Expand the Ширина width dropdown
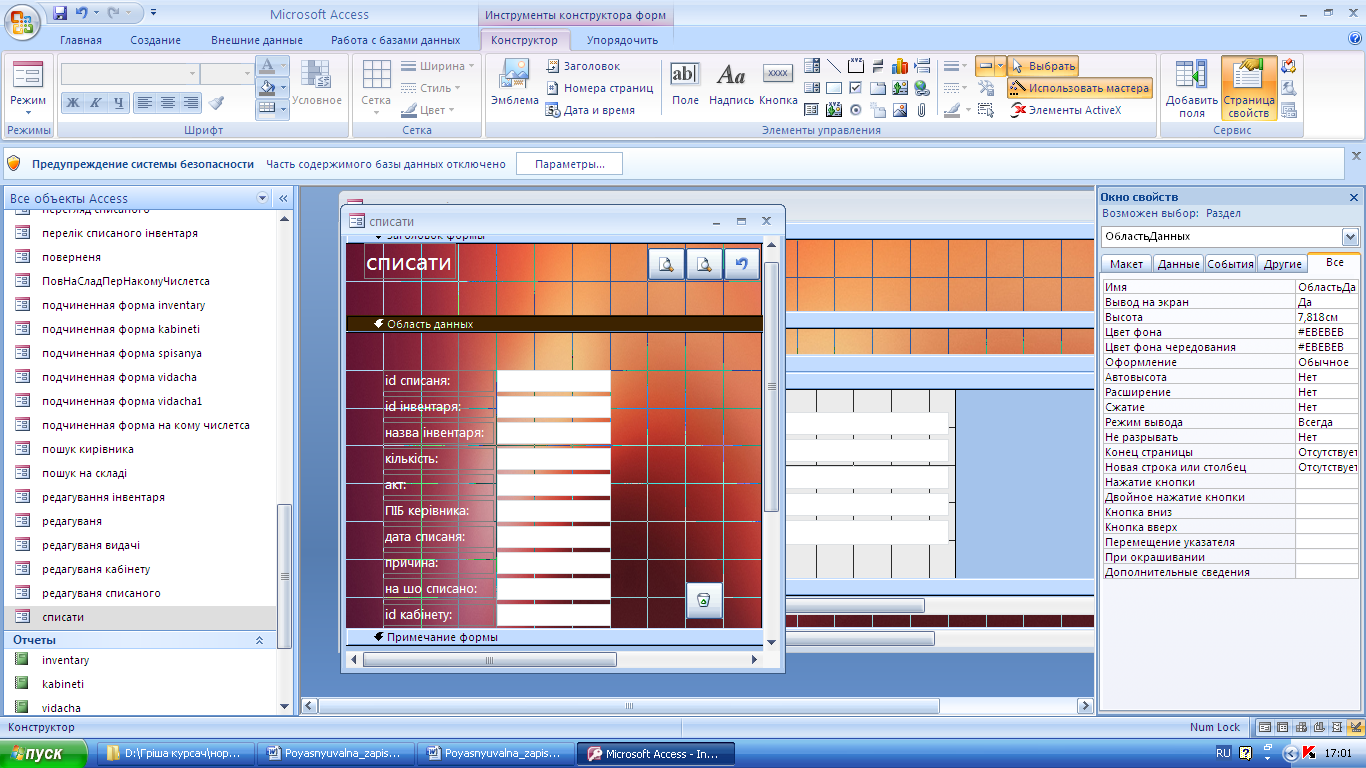1366x768 pixels. 436,66
